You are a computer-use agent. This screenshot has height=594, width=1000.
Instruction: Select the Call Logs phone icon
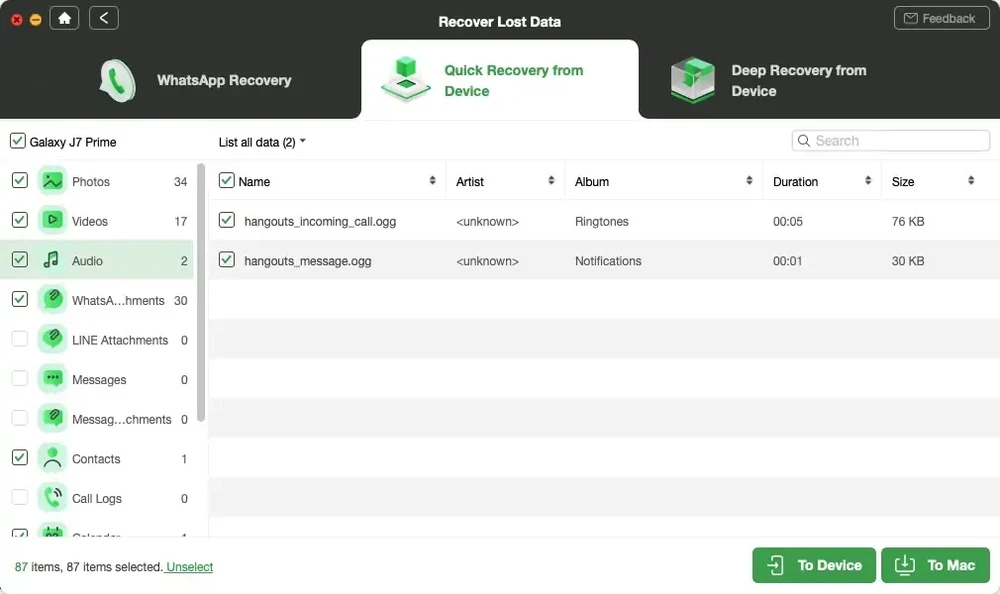[52, 498]
